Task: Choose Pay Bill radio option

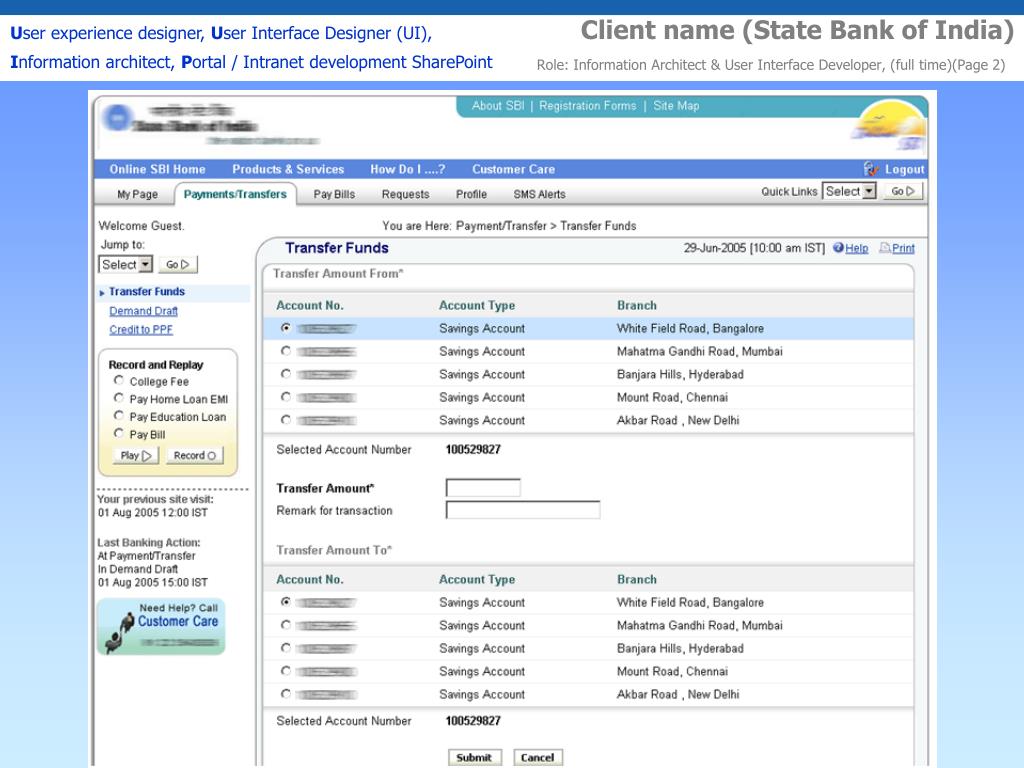Action: tap(118, 433)
